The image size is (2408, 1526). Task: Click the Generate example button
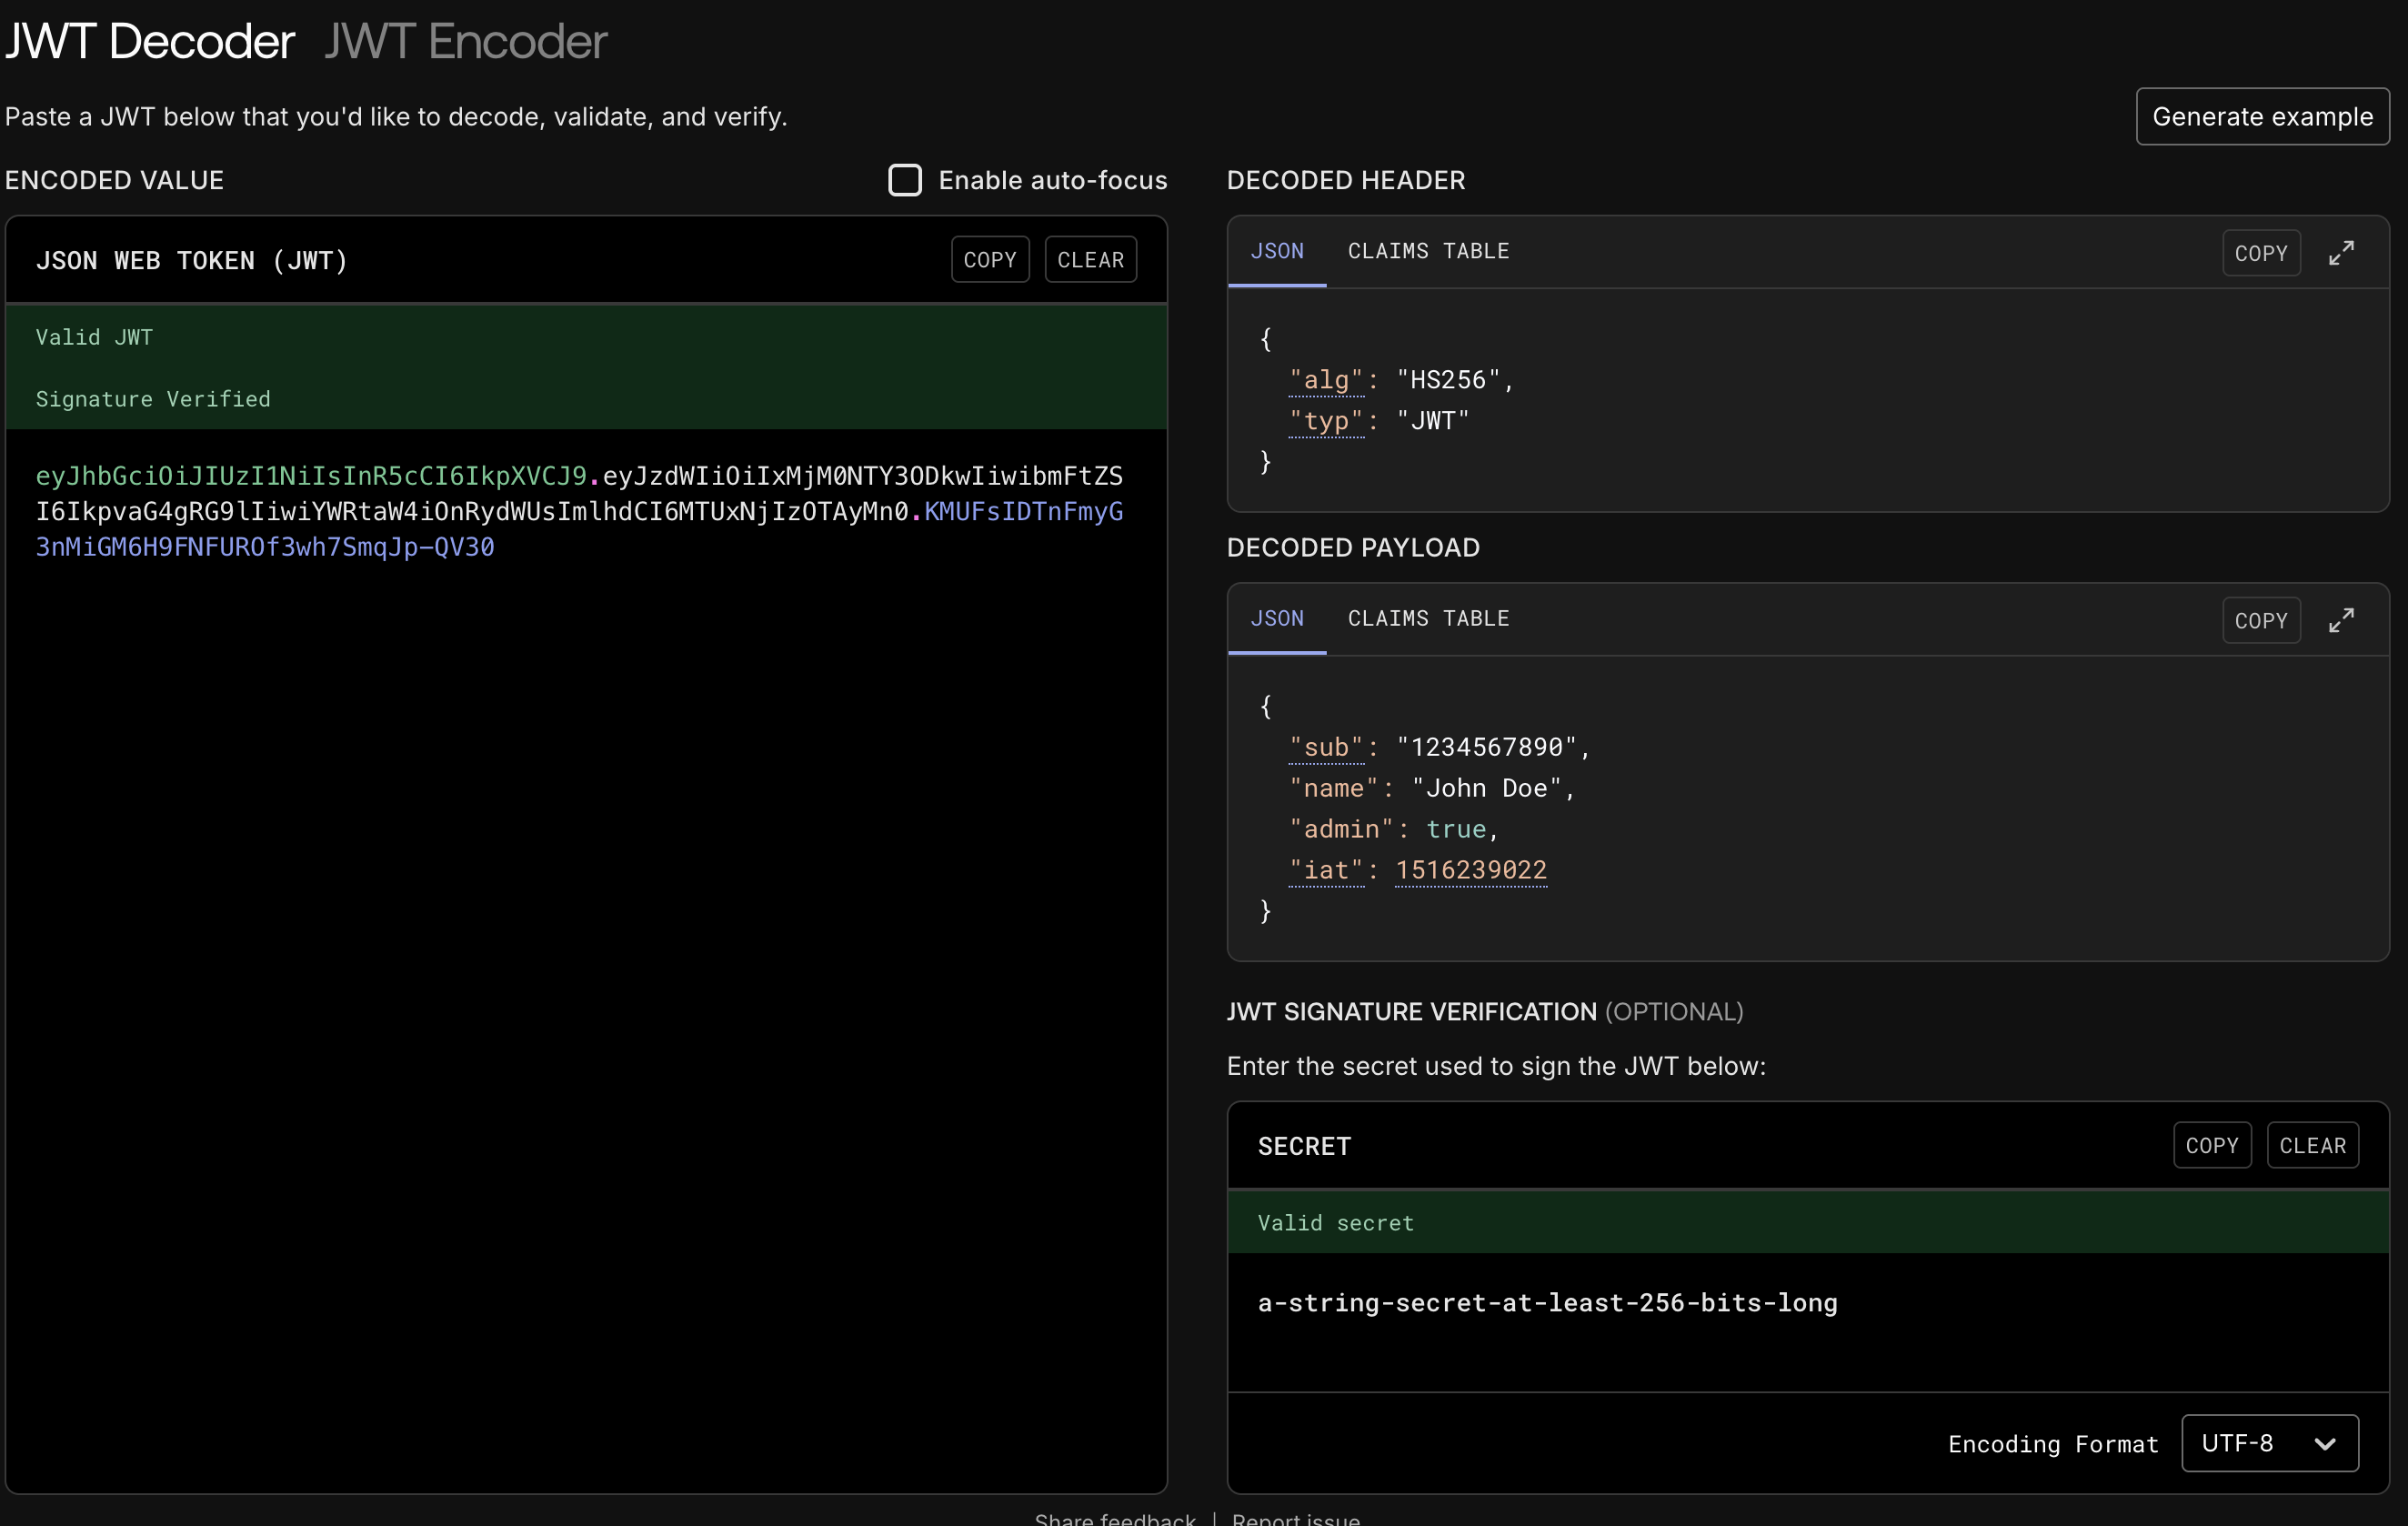pyautogui.click(x=2262, y=117)
